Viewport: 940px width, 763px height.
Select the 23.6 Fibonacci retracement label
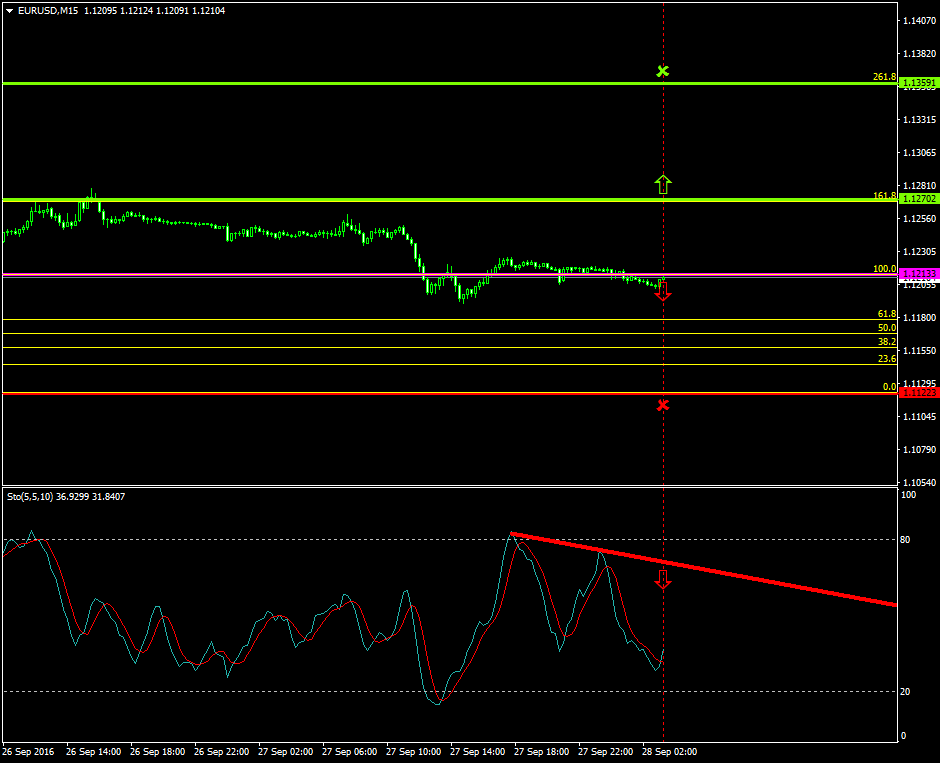pyautogui.click(x=886, y=358)
